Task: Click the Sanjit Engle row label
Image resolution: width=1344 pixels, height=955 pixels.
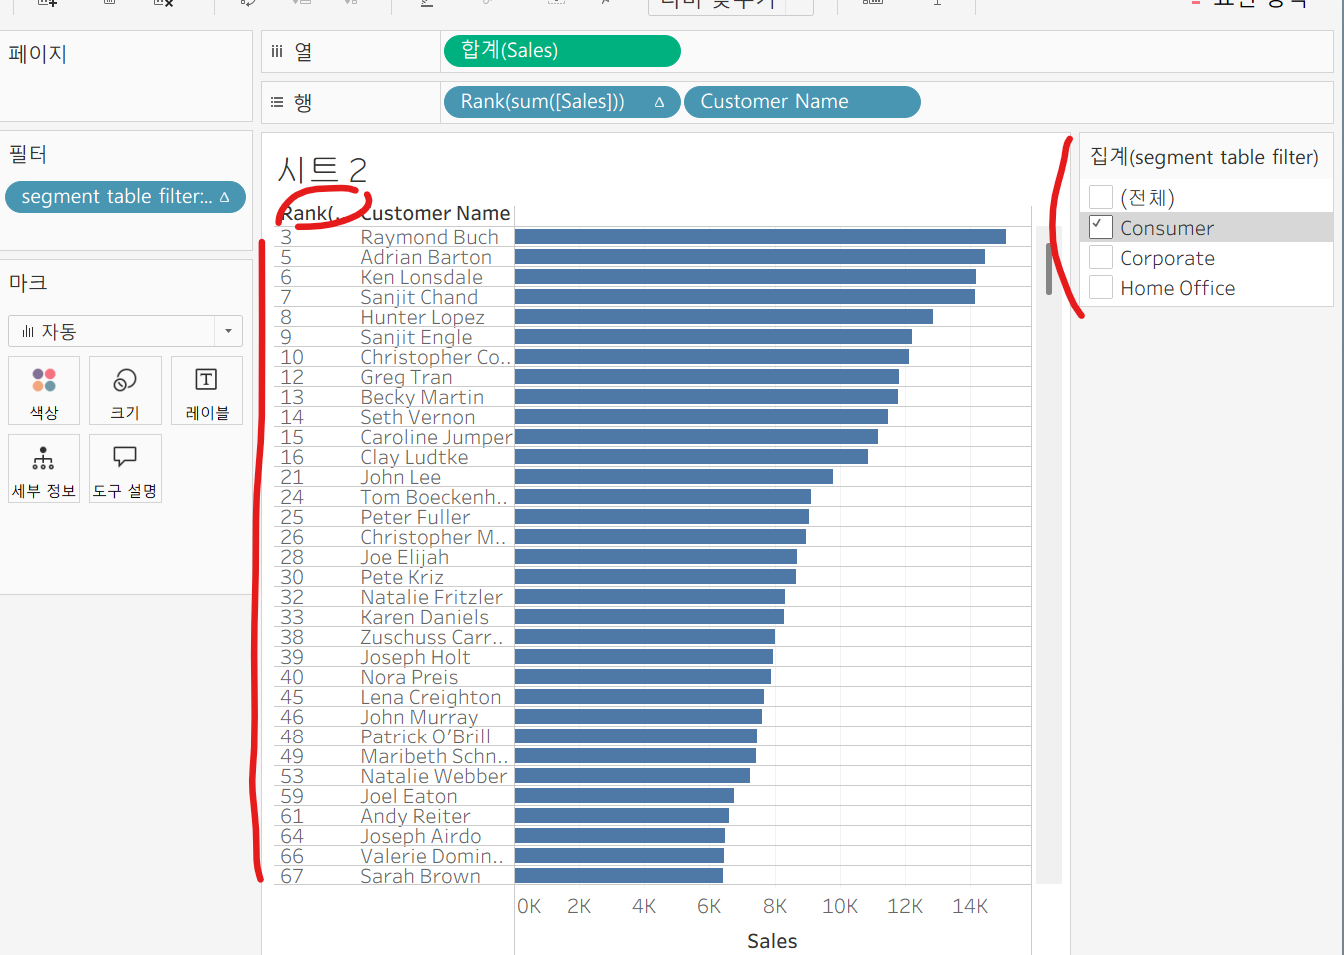Action: pyautogui.click(x=416, y=337)
